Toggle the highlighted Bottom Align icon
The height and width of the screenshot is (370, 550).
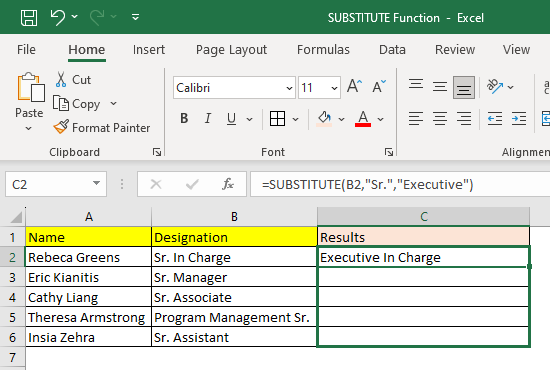point(464,87)
